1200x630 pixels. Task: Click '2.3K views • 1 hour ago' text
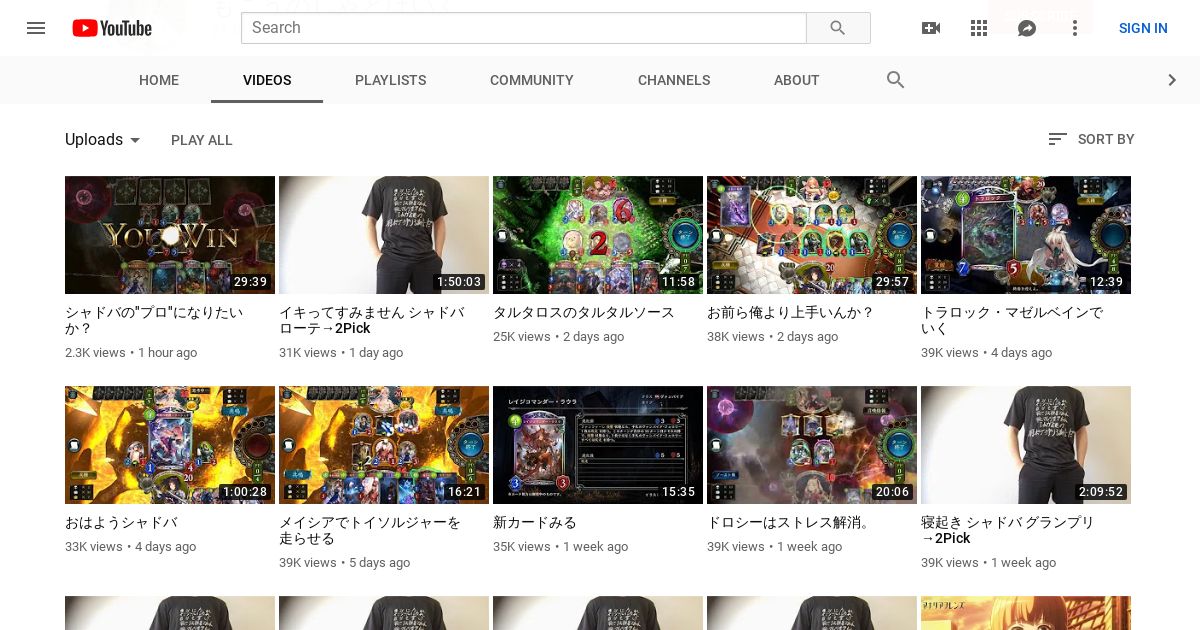click(131, 353)
